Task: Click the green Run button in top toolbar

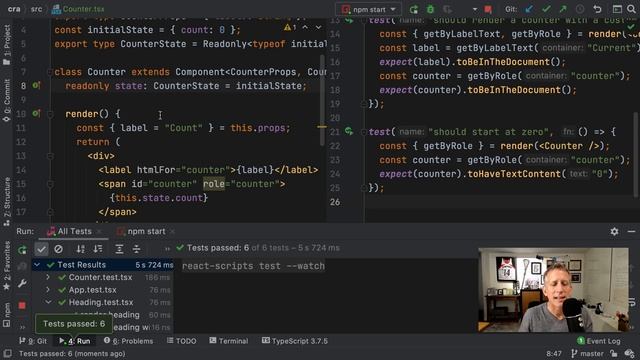Action: tap(414, 9)
